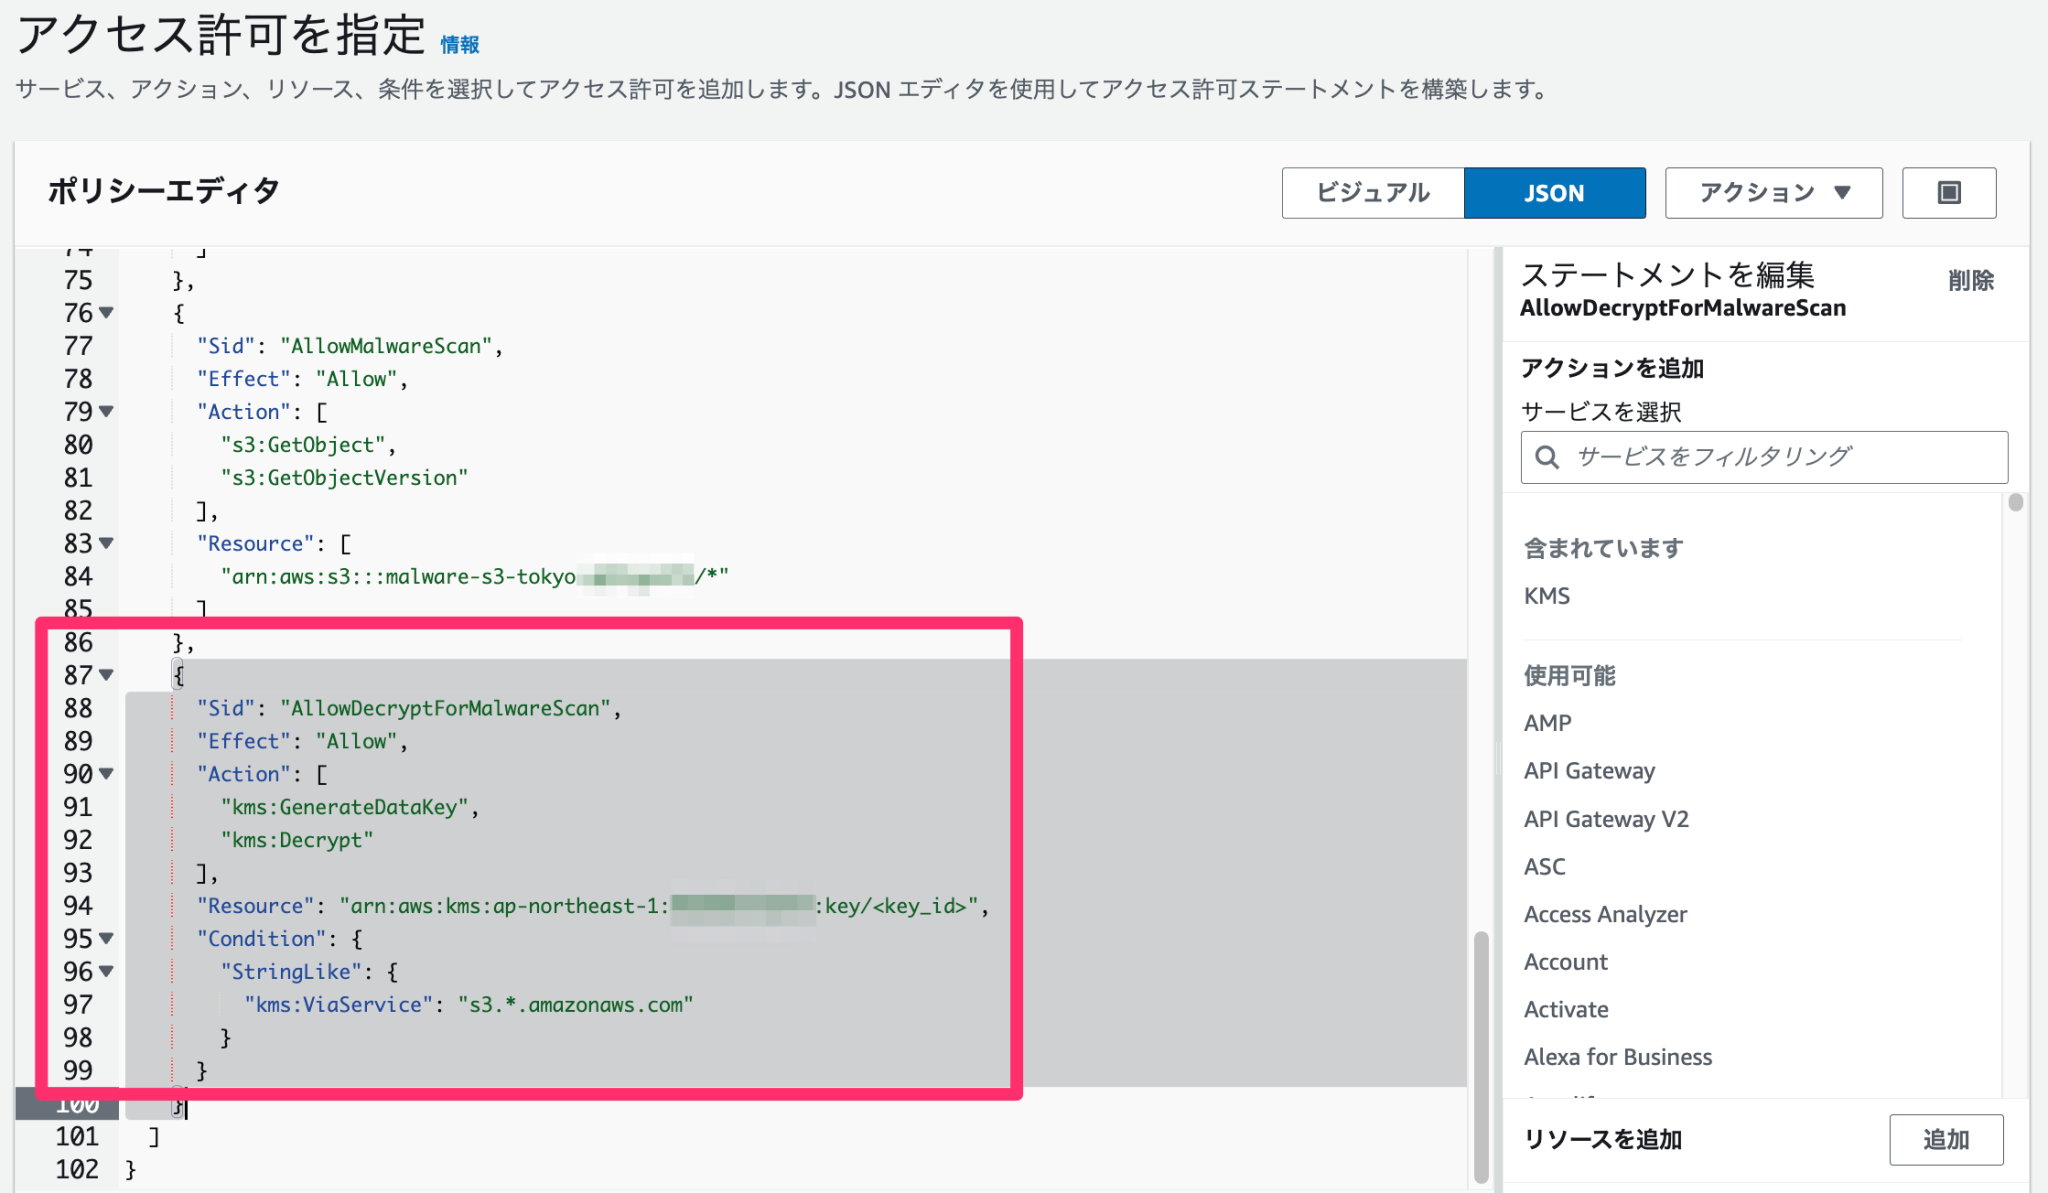2048x1193 pixels.
Task: Select Alexa for Business service
Action: [x=1617, y=1056]
